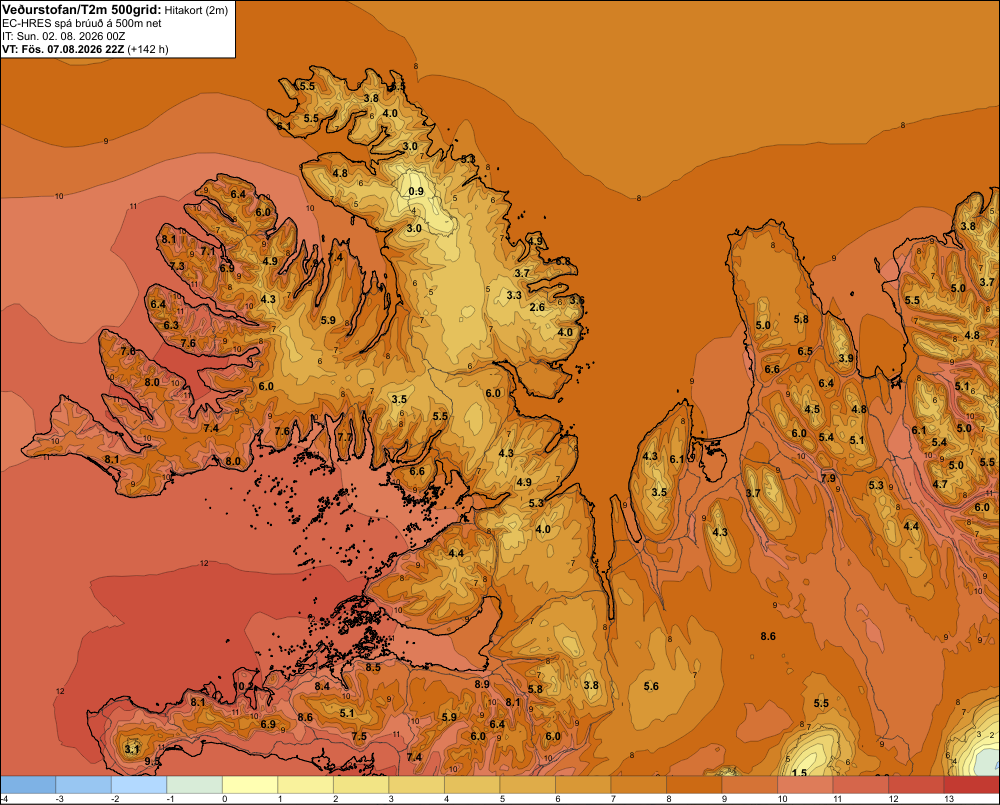
Task: Click the 3.1 temperature label on the peninsula tip
Action: 131,749
